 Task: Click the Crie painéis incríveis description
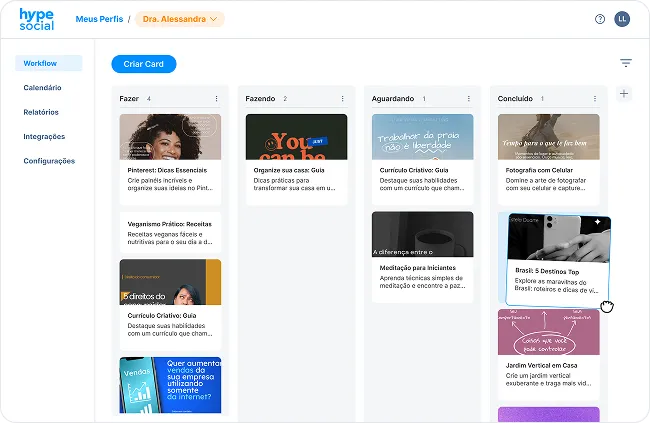[170, 184]
